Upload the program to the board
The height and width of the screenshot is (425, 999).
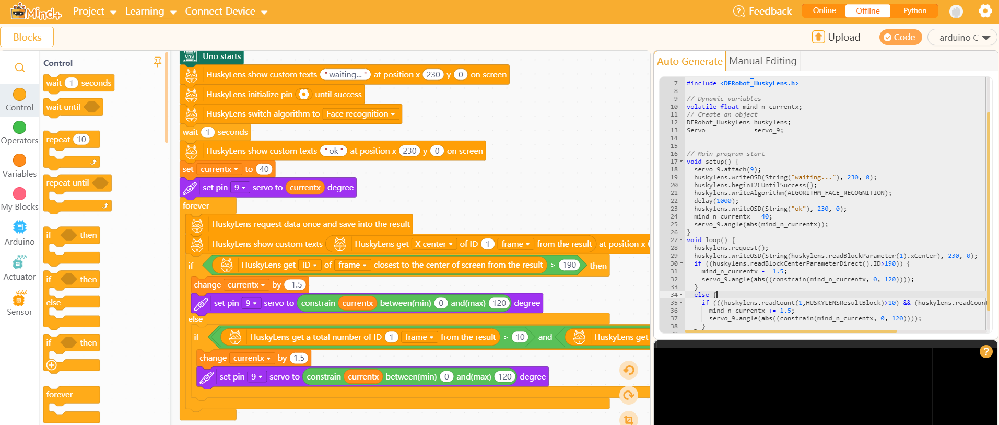tap(836, 37)
